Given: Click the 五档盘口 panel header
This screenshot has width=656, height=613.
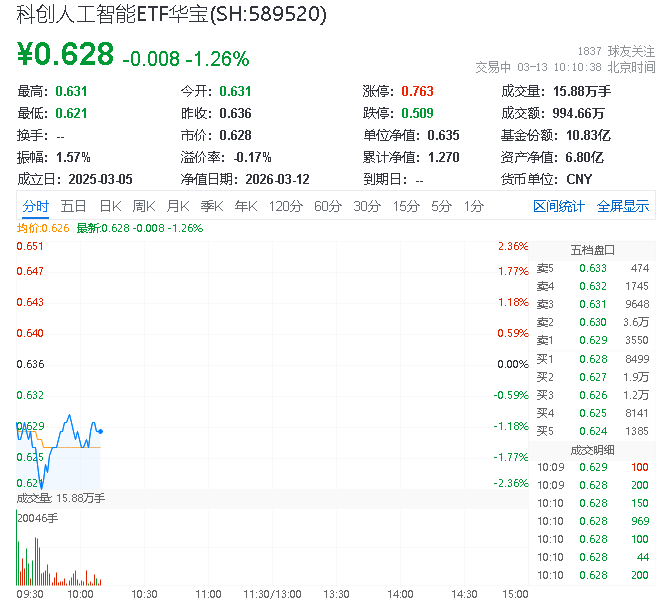Looking at the screenshot, I should click(x=592, y=249).
